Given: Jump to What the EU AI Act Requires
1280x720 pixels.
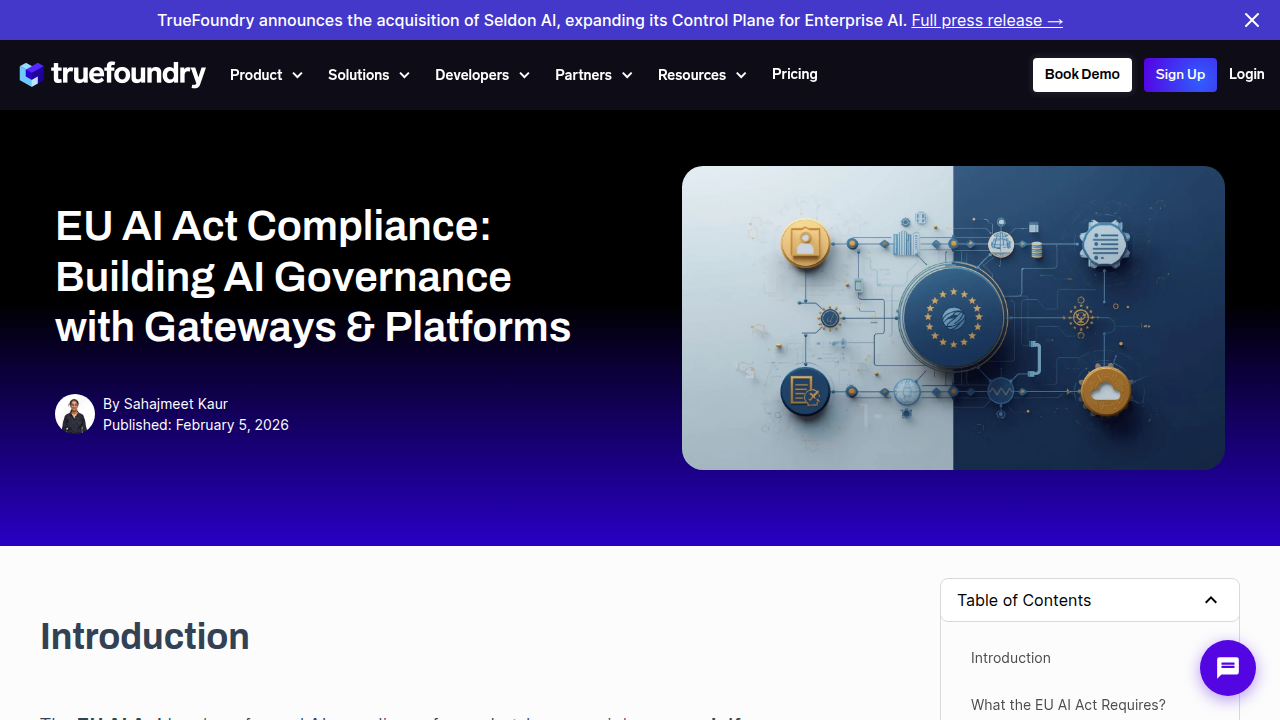Looking at the screenshot, I should point(1068,705).
